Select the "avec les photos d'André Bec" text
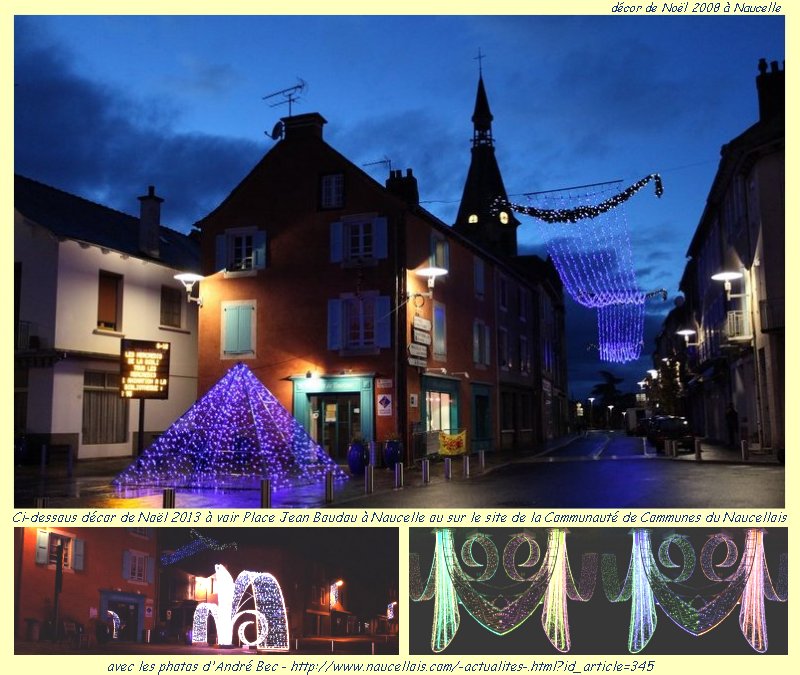Screen dimensions: 800x675 click(195, 665)
